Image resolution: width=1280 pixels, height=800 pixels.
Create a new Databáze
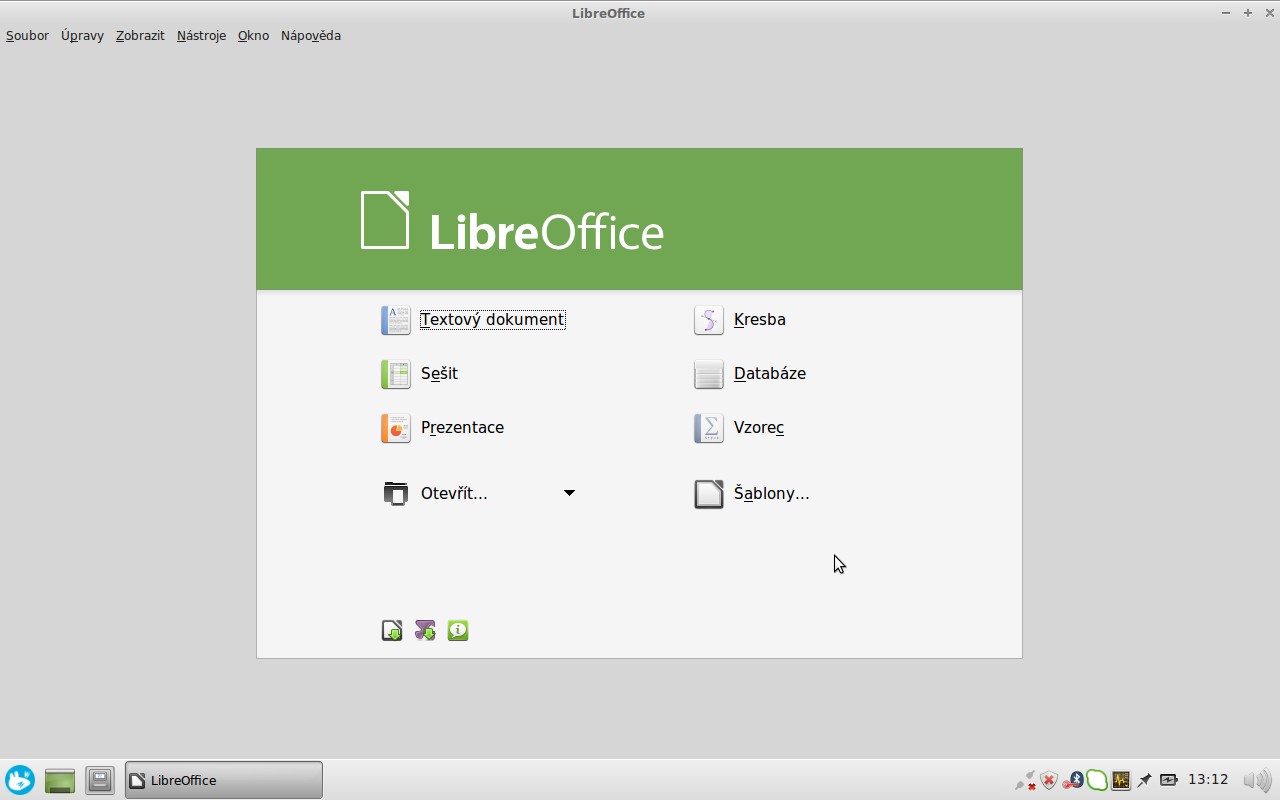[x=750, y=374]
